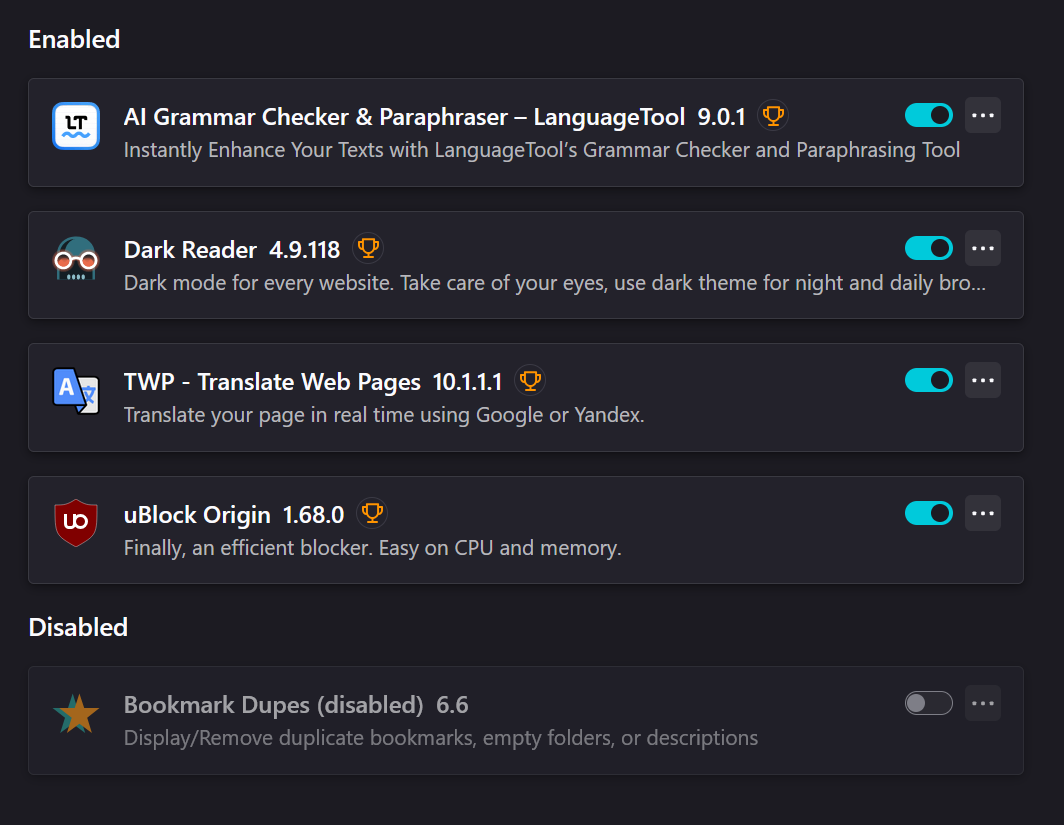Click the trophy badge beside TWP version

click(530, 381)
